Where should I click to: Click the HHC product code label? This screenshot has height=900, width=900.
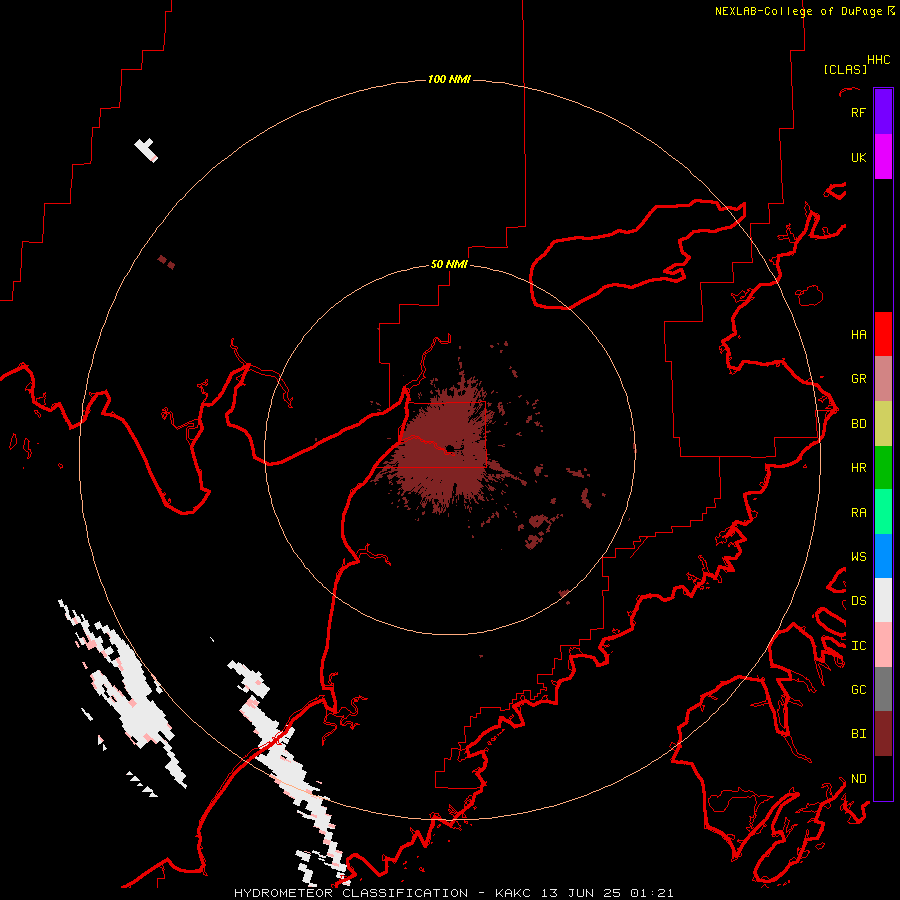(878, 60)
